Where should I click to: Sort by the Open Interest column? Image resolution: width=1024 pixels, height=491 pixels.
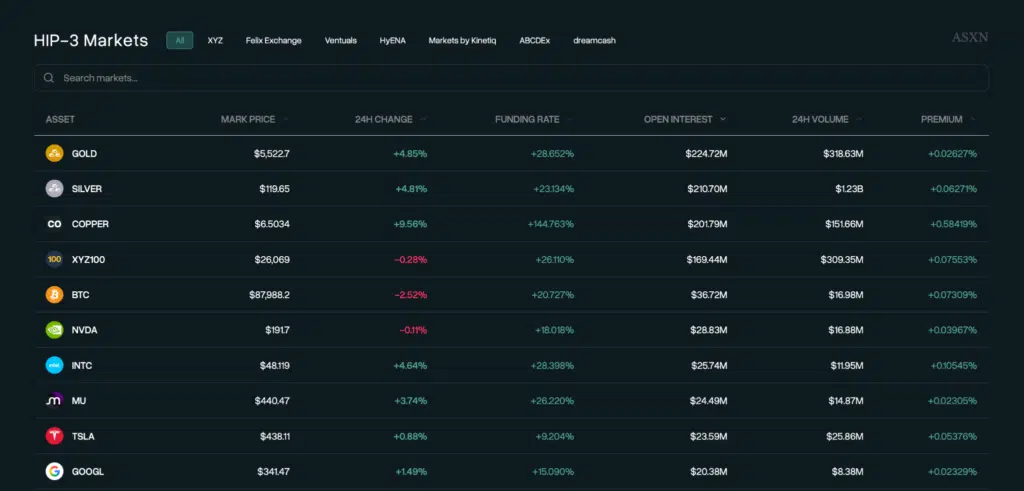click(x=679, y=119)
